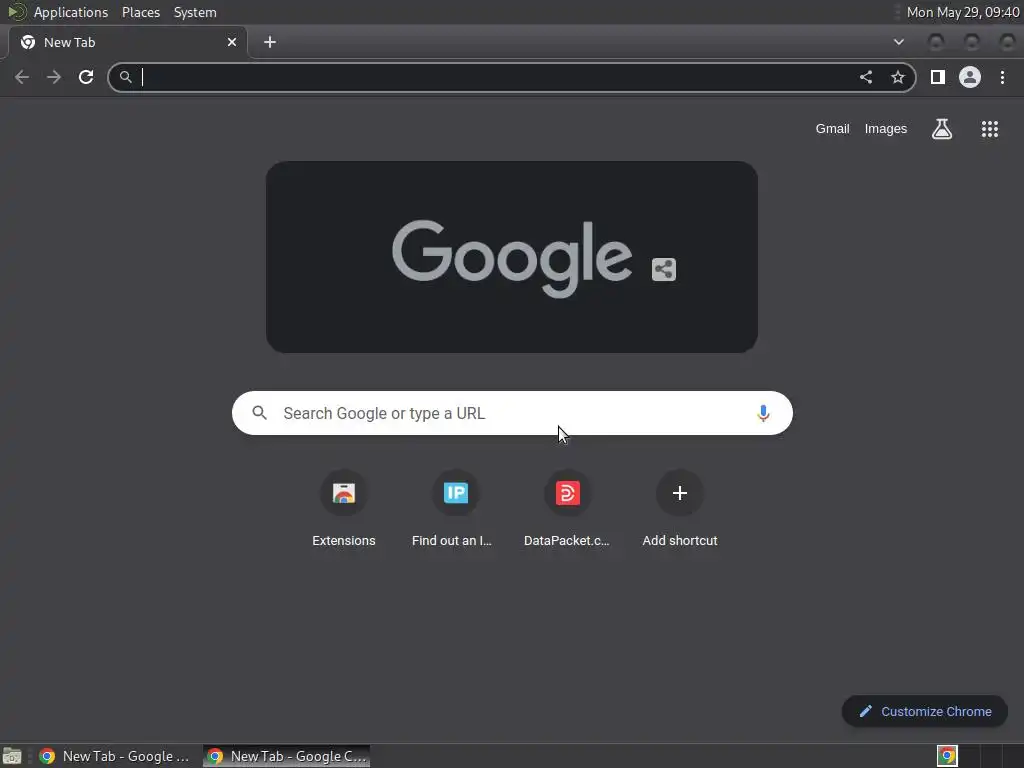Click the Google logo doodle
The height and width of the screenshot is (768, 1024).
[x=512, y=257]
